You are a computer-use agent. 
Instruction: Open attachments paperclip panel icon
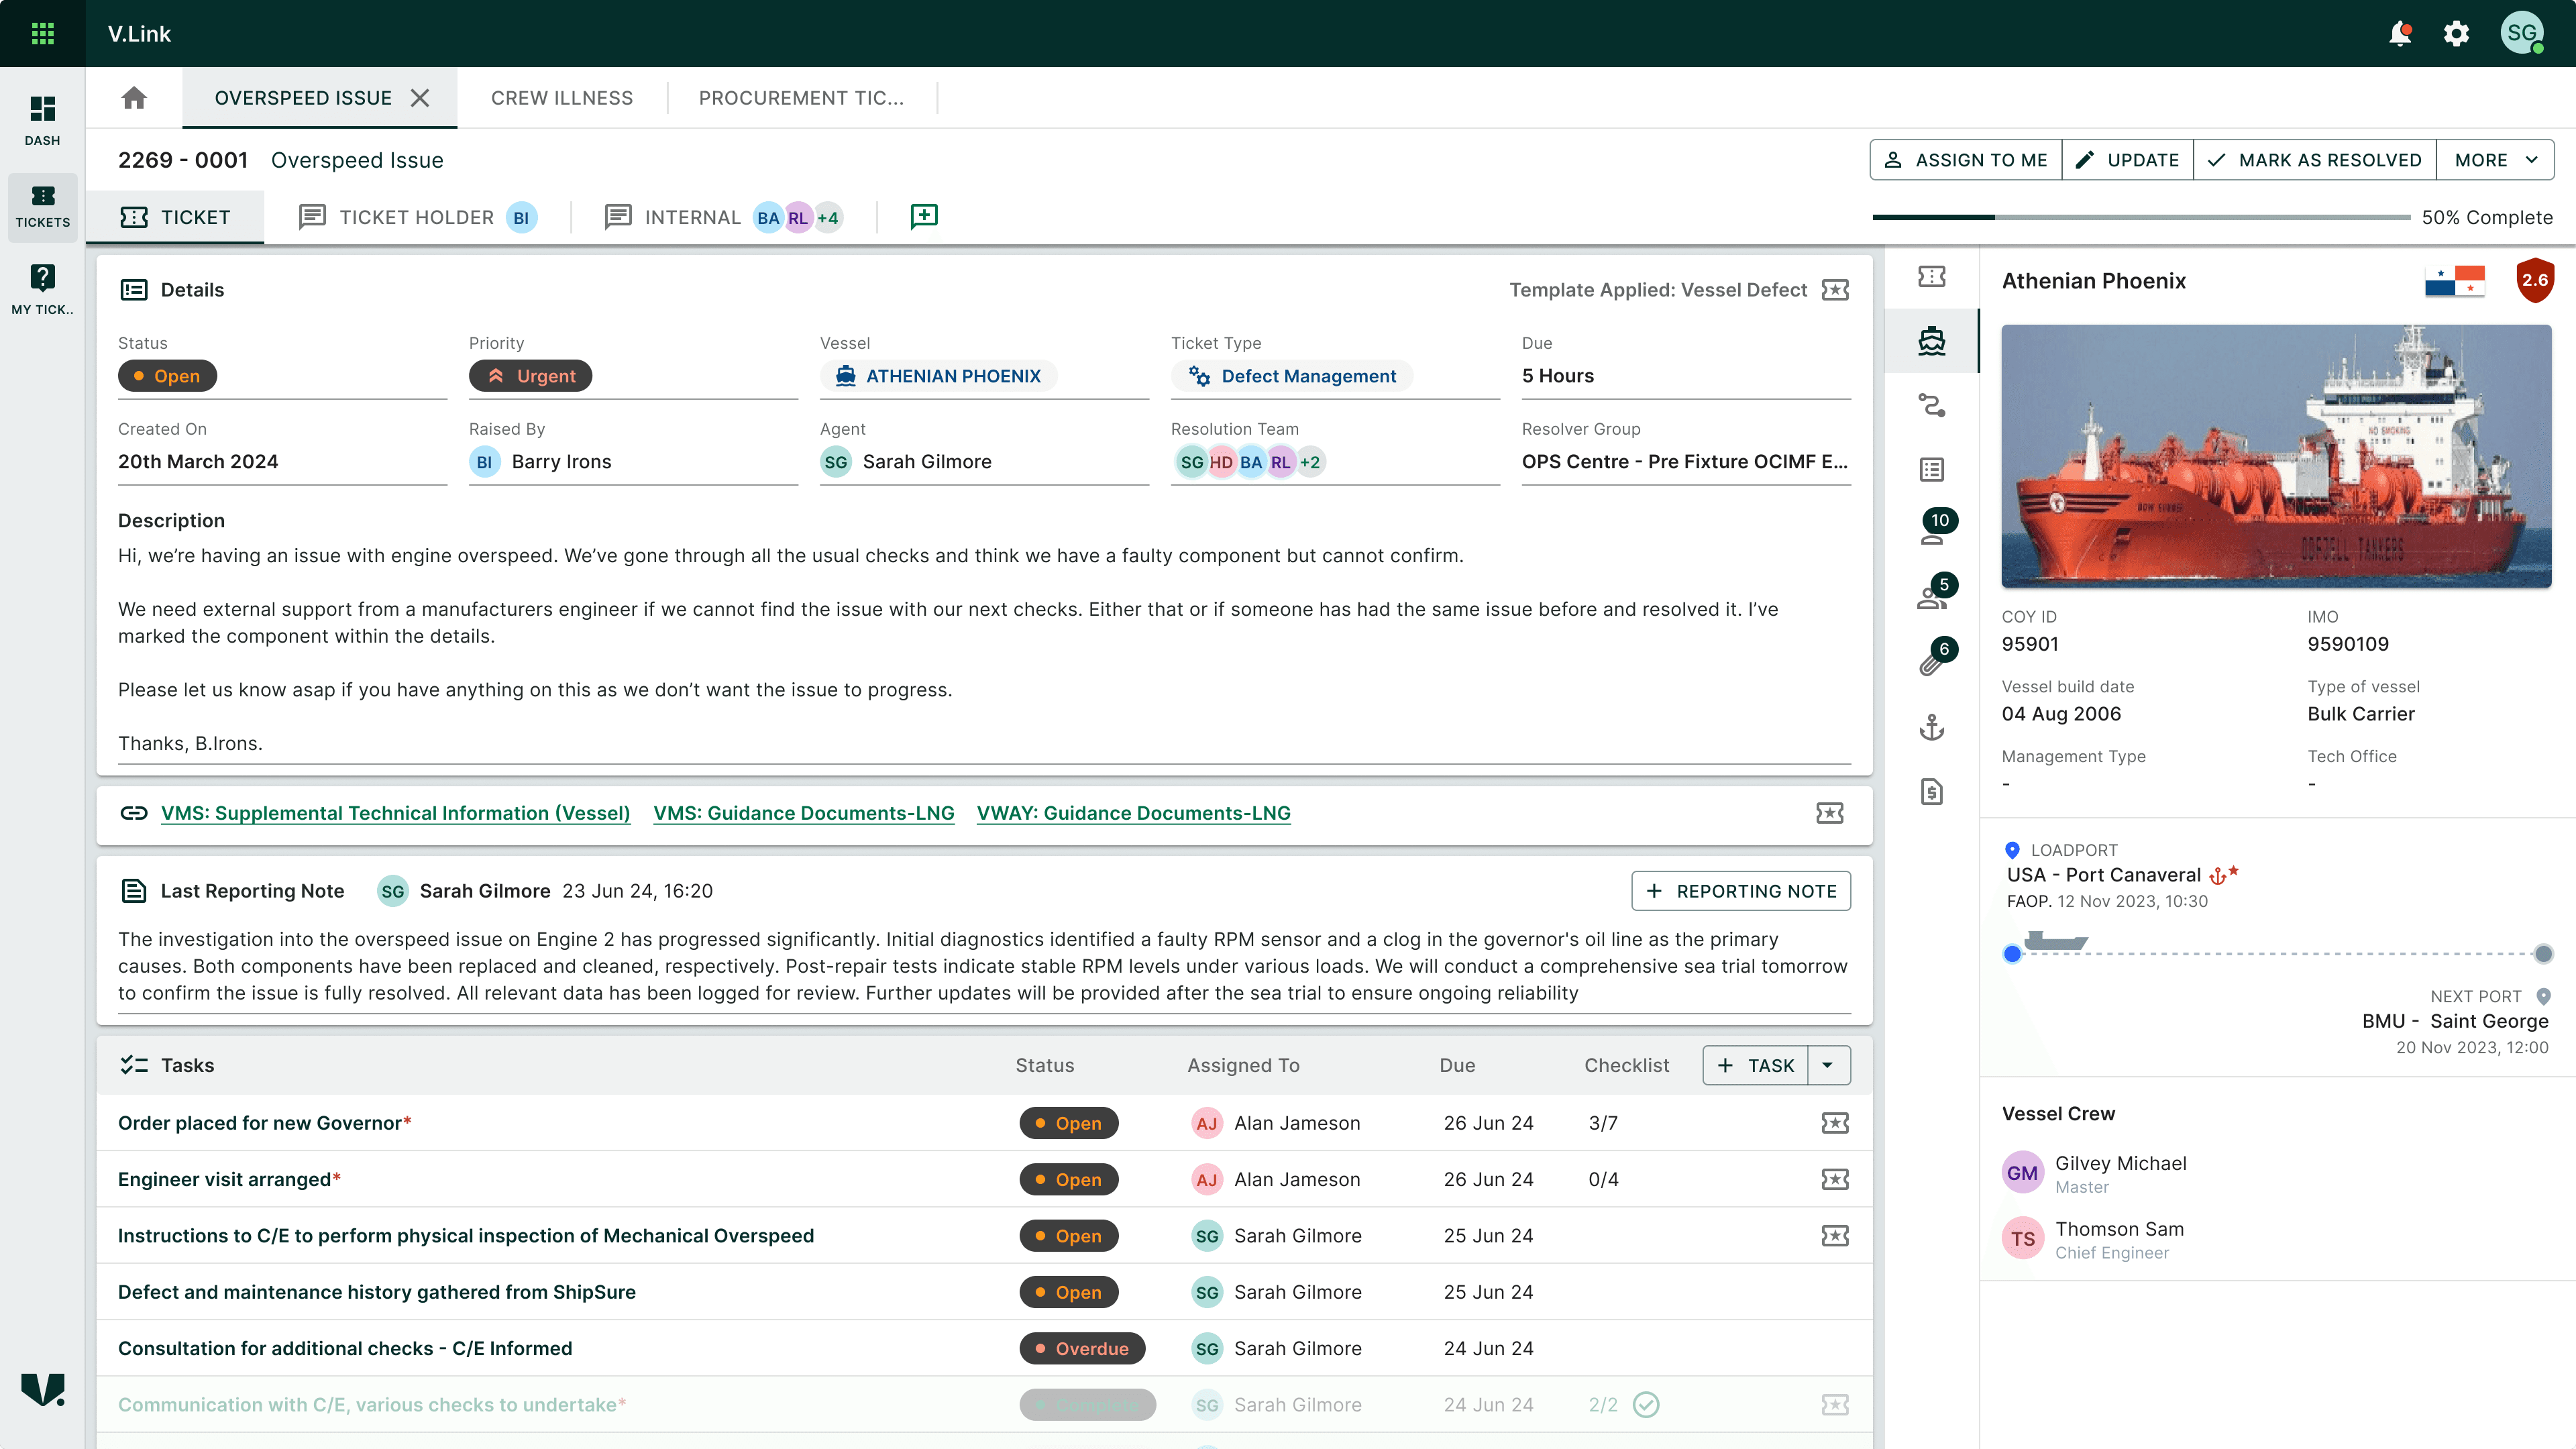click(x=1931, y=662)
